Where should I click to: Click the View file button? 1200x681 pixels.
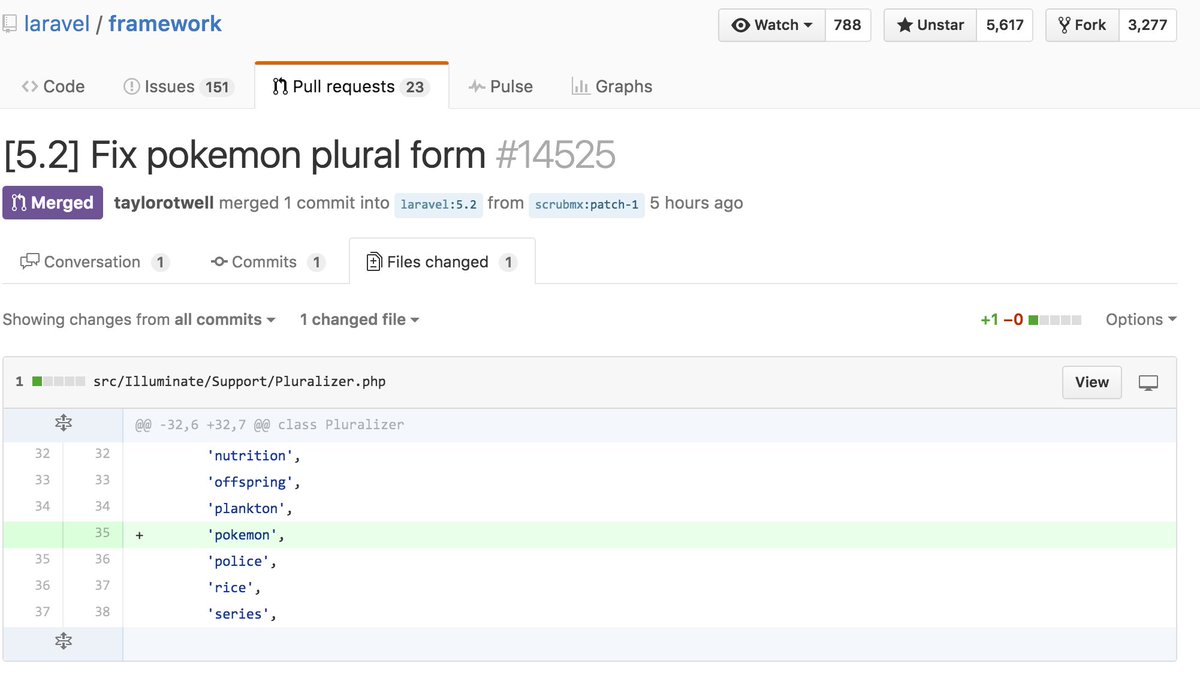point(1092,382)
